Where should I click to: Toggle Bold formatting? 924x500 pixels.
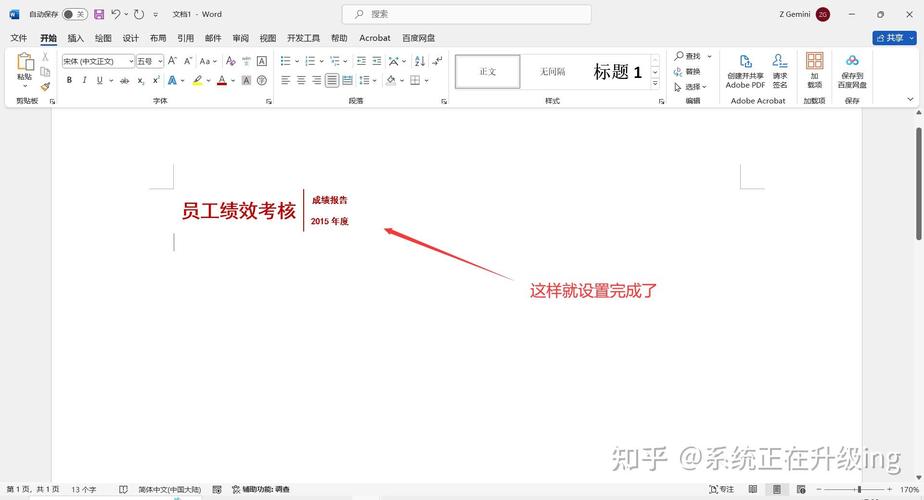[x=70, y=80]
